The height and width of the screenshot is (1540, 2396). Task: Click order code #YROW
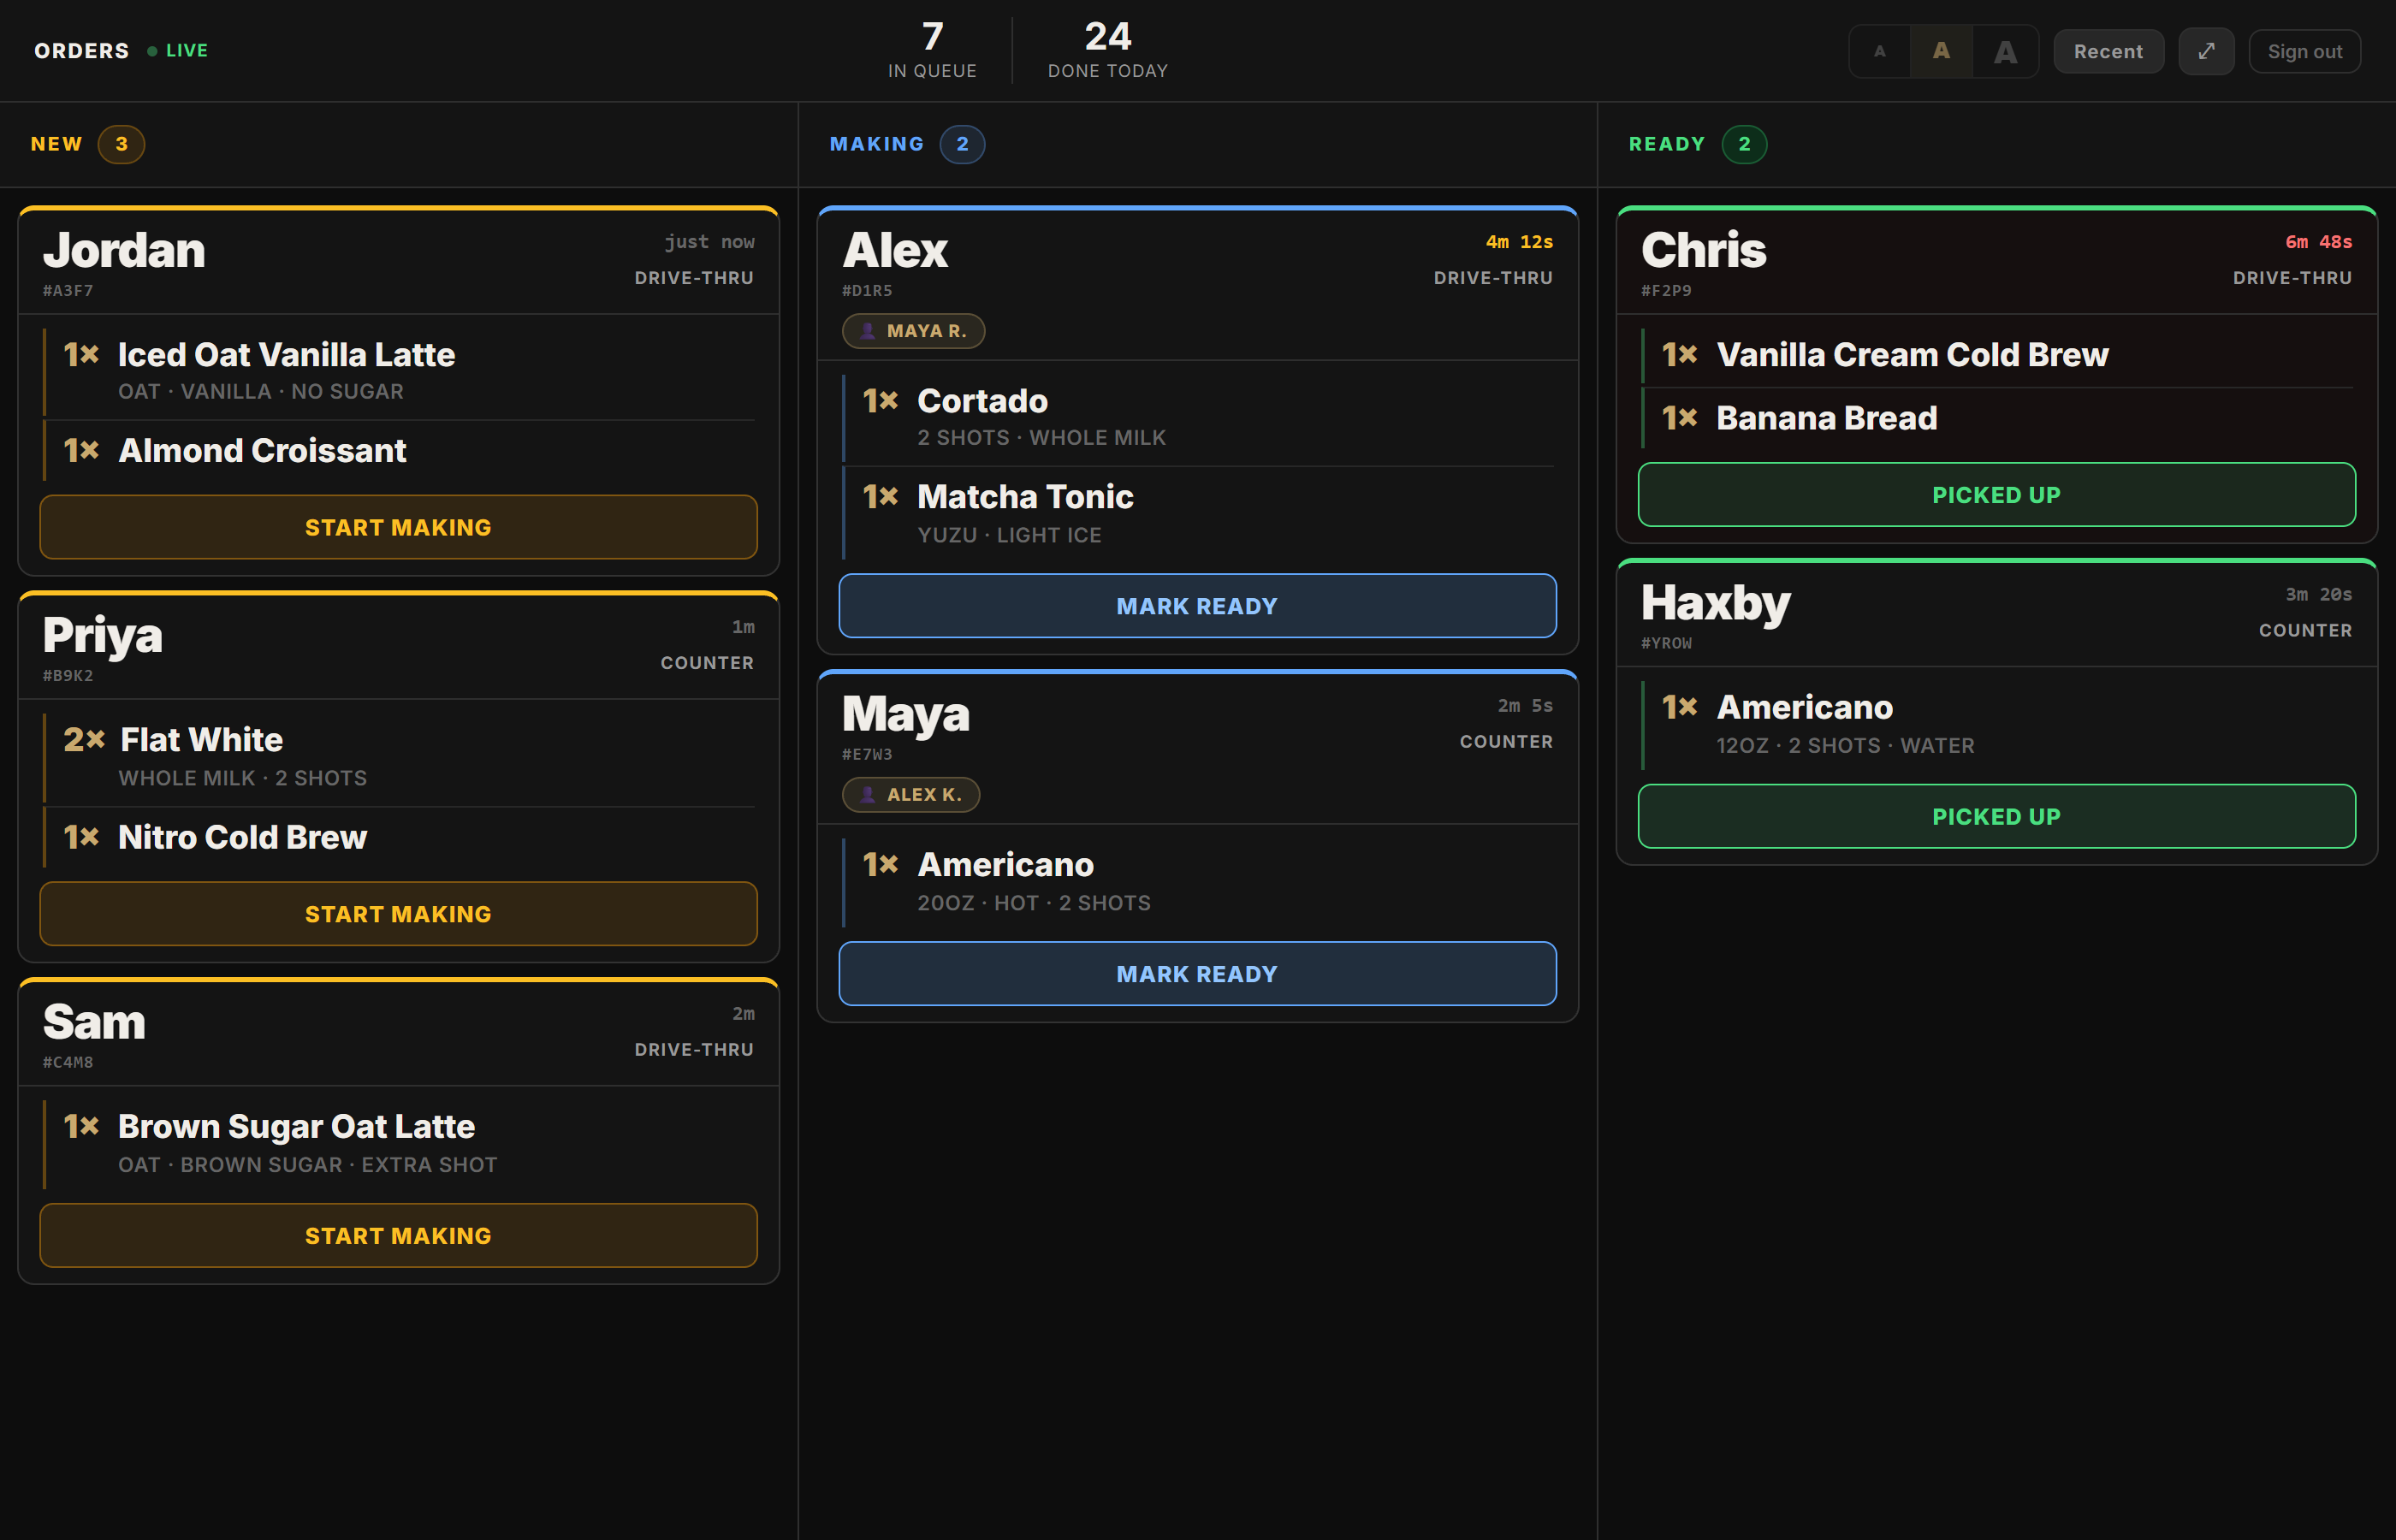(x=1666, y=644)
